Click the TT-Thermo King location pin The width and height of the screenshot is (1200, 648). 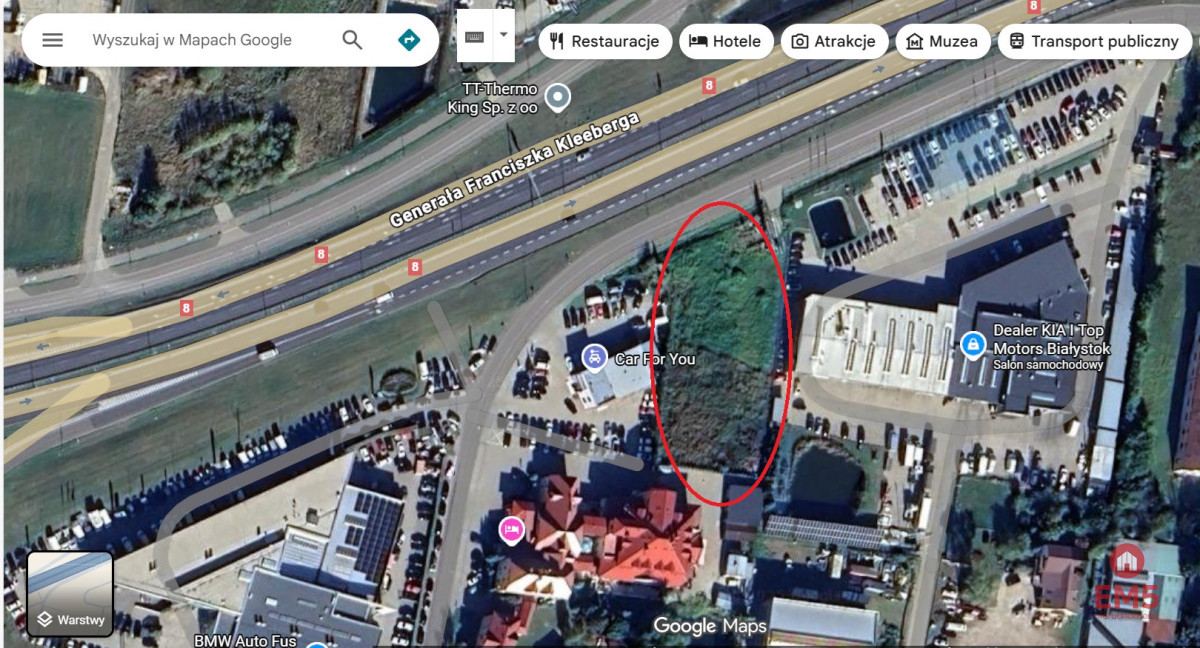[558, 97]
